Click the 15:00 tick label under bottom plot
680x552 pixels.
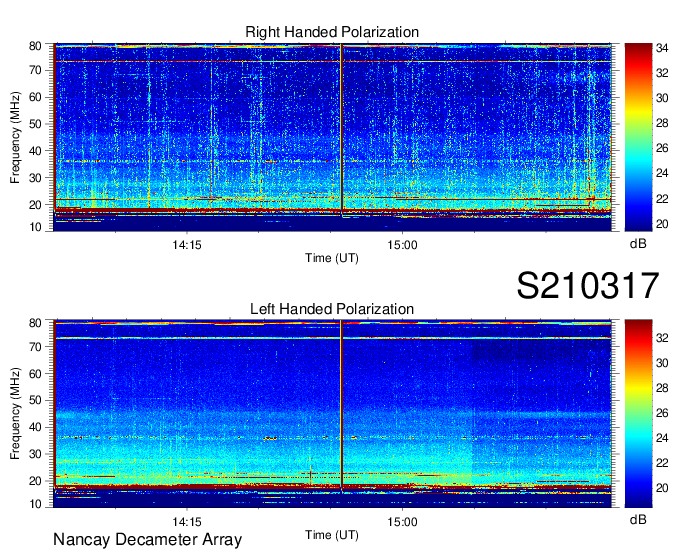tap(402, 522)
